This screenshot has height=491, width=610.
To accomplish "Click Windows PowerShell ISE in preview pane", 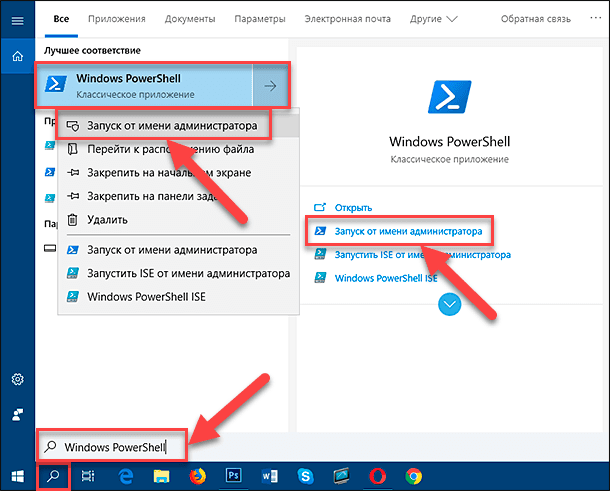I will [x=386, y=278].
